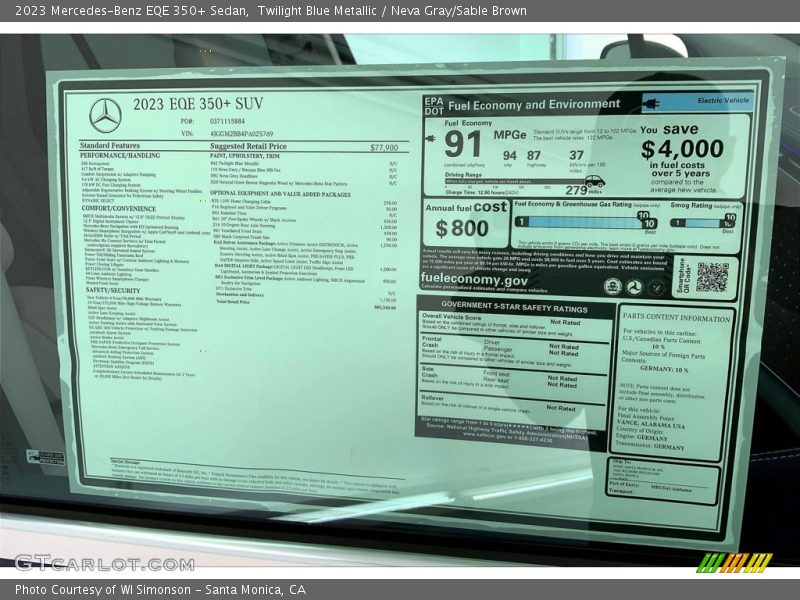Click the GOVERNMENT 5-STAR SAFETY RATINGS header
800x600 pixels.
click(x=514, y=307)
